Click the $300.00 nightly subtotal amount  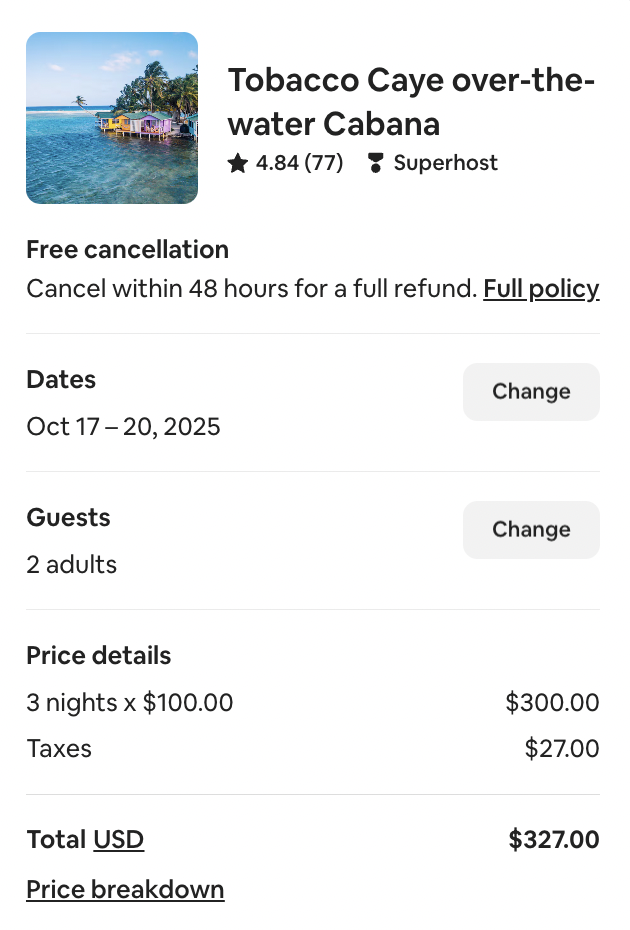552,703
